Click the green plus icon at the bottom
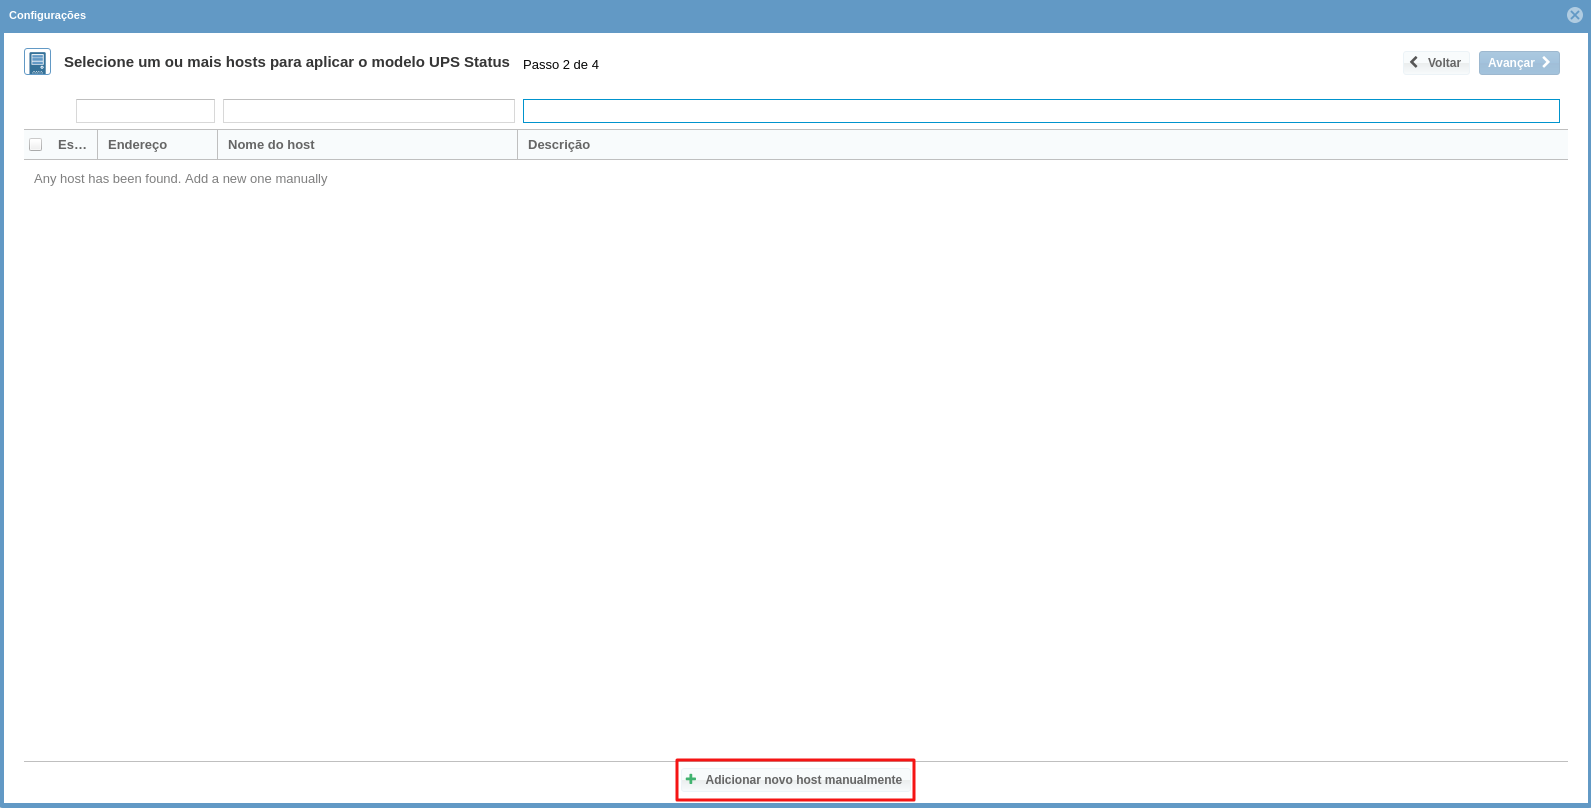 click(x=691, y=779)
